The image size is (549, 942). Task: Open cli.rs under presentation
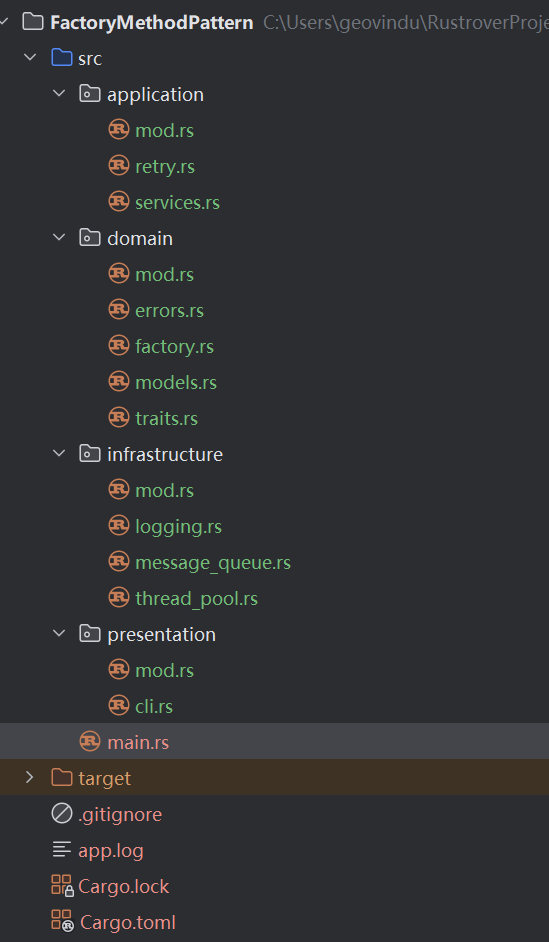click(154, 706)
